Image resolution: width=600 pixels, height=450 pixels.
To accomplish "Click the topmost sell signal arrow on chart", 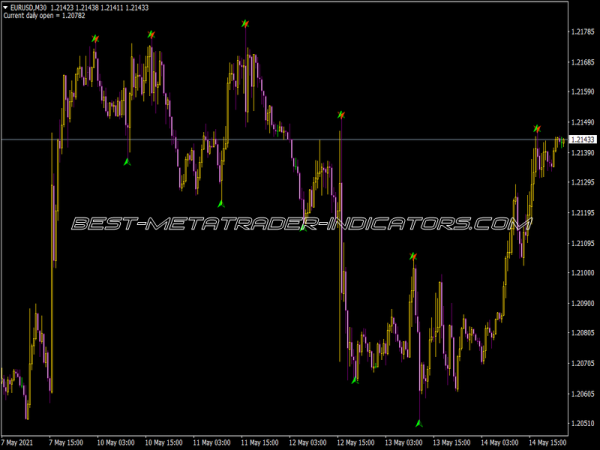I will (x=245, y=22).
